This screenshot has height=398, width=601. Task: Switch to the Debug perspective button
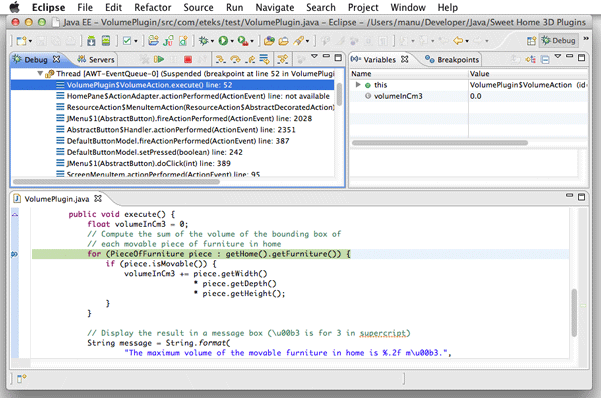click(558, 40)
